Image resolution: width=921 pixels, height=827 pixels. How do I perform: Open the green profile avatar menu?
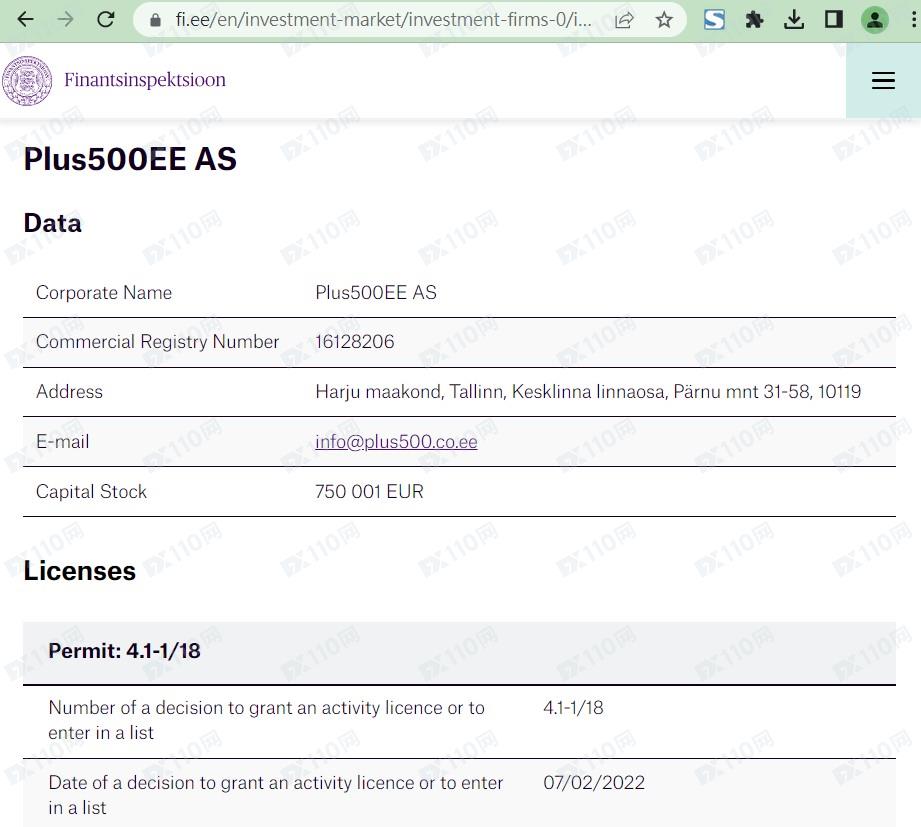click(875, 20)
